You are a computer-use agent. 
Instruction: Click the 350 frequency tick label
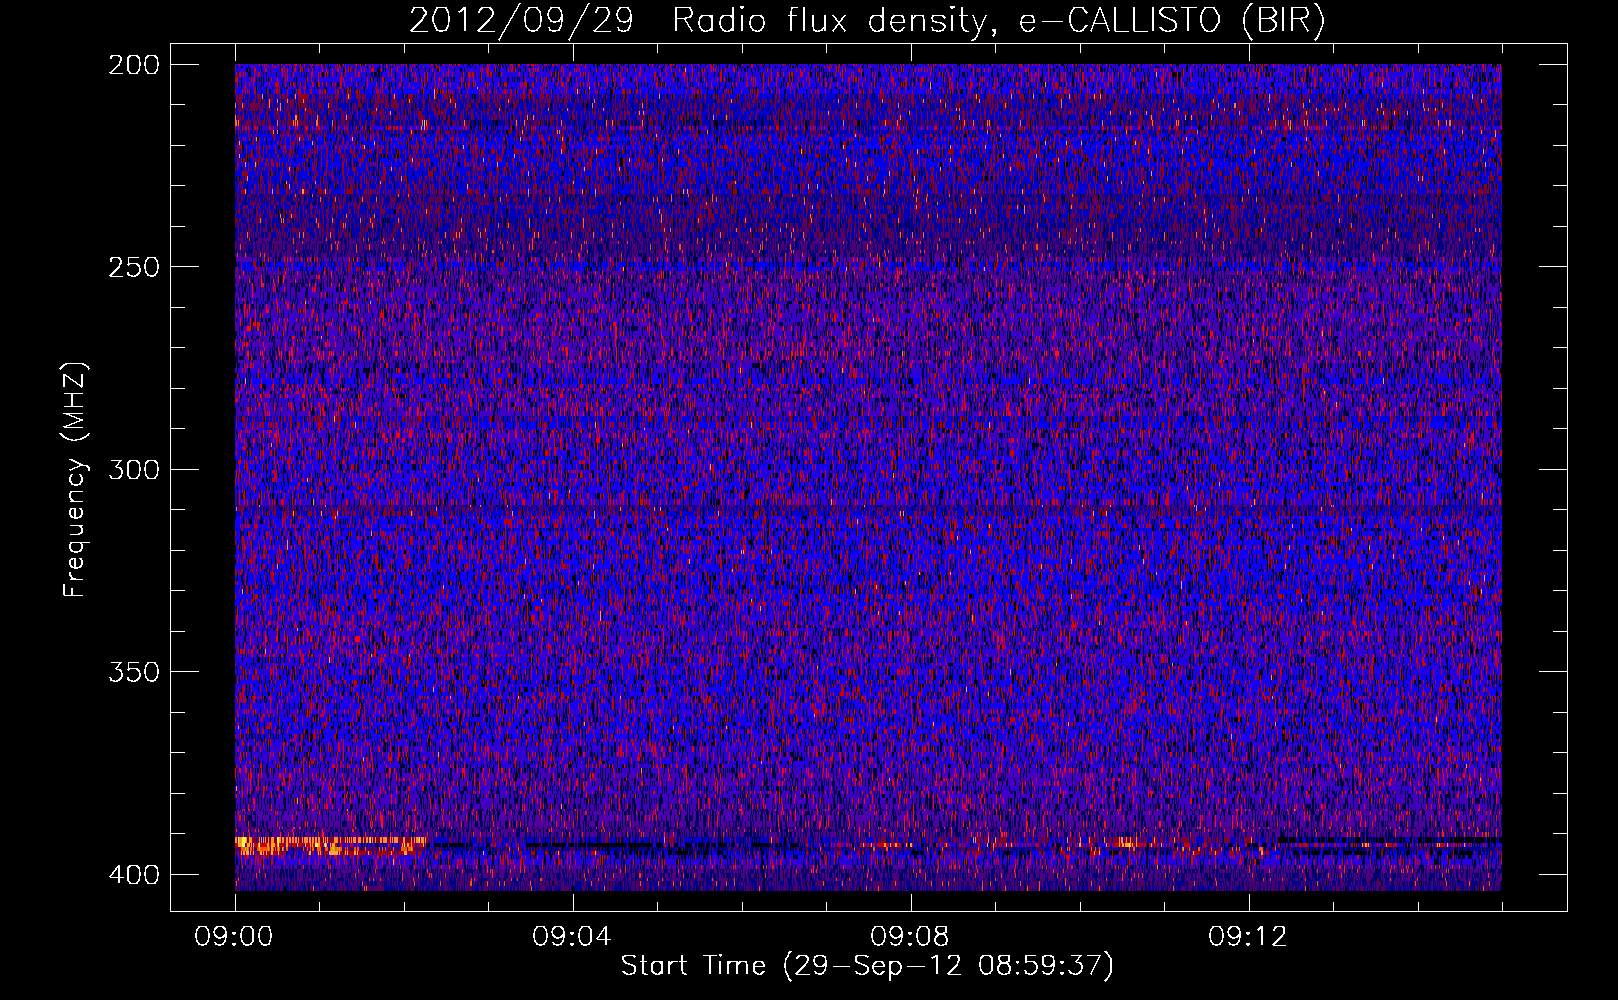tap(133, 672)
